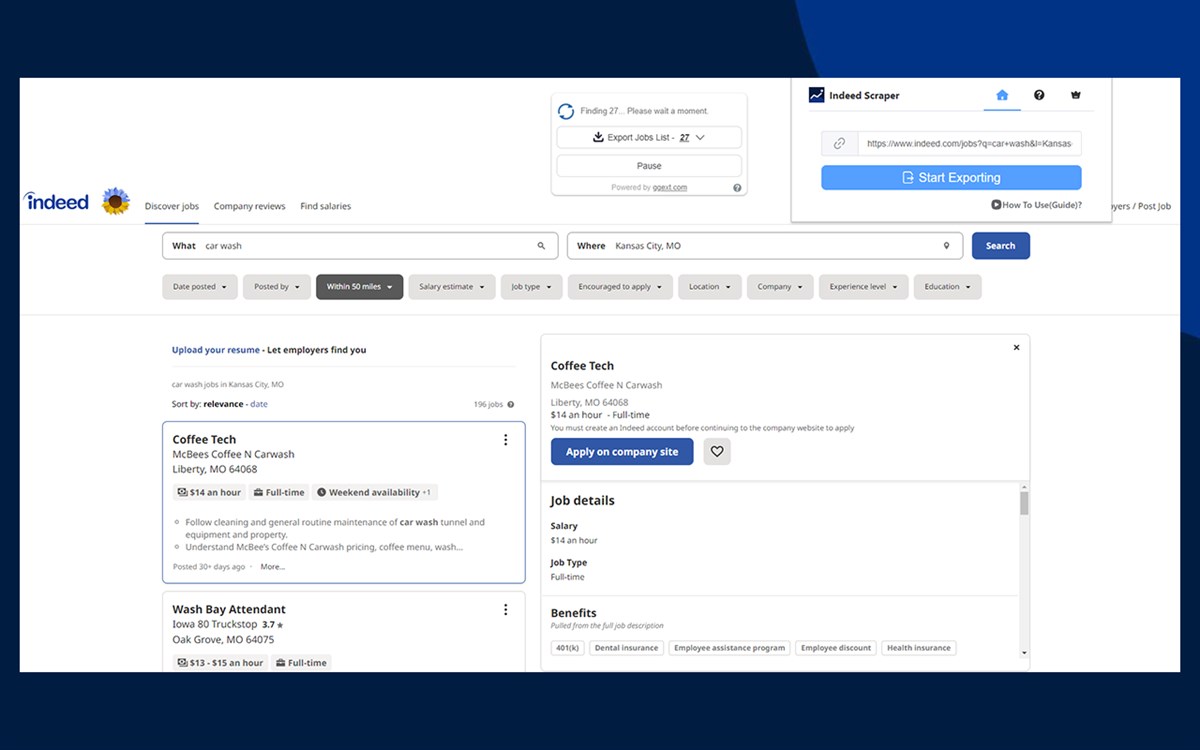
Task: Open the Within 50 miles dropdown
Action: [360, 287]
